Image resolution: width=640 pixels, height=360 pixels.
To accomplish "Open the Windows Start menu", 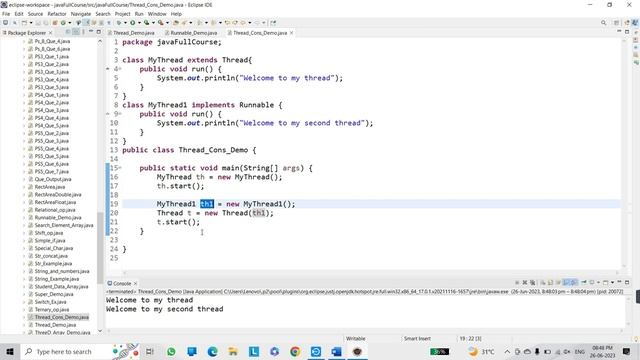I will pyautogui.click(x=10, y=351).
